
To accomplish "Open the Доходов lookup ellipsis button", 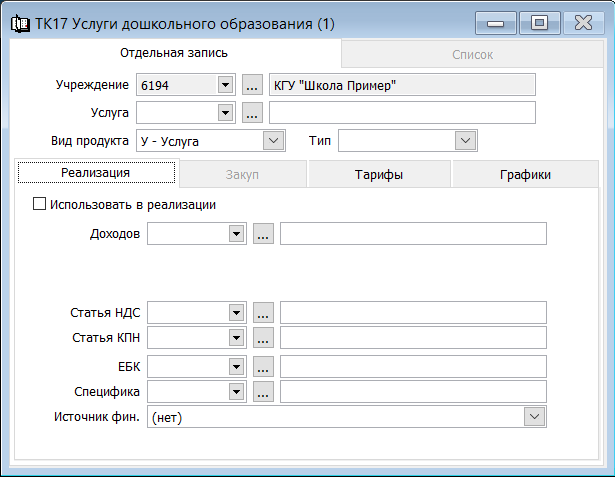I will tap(263, 234).
